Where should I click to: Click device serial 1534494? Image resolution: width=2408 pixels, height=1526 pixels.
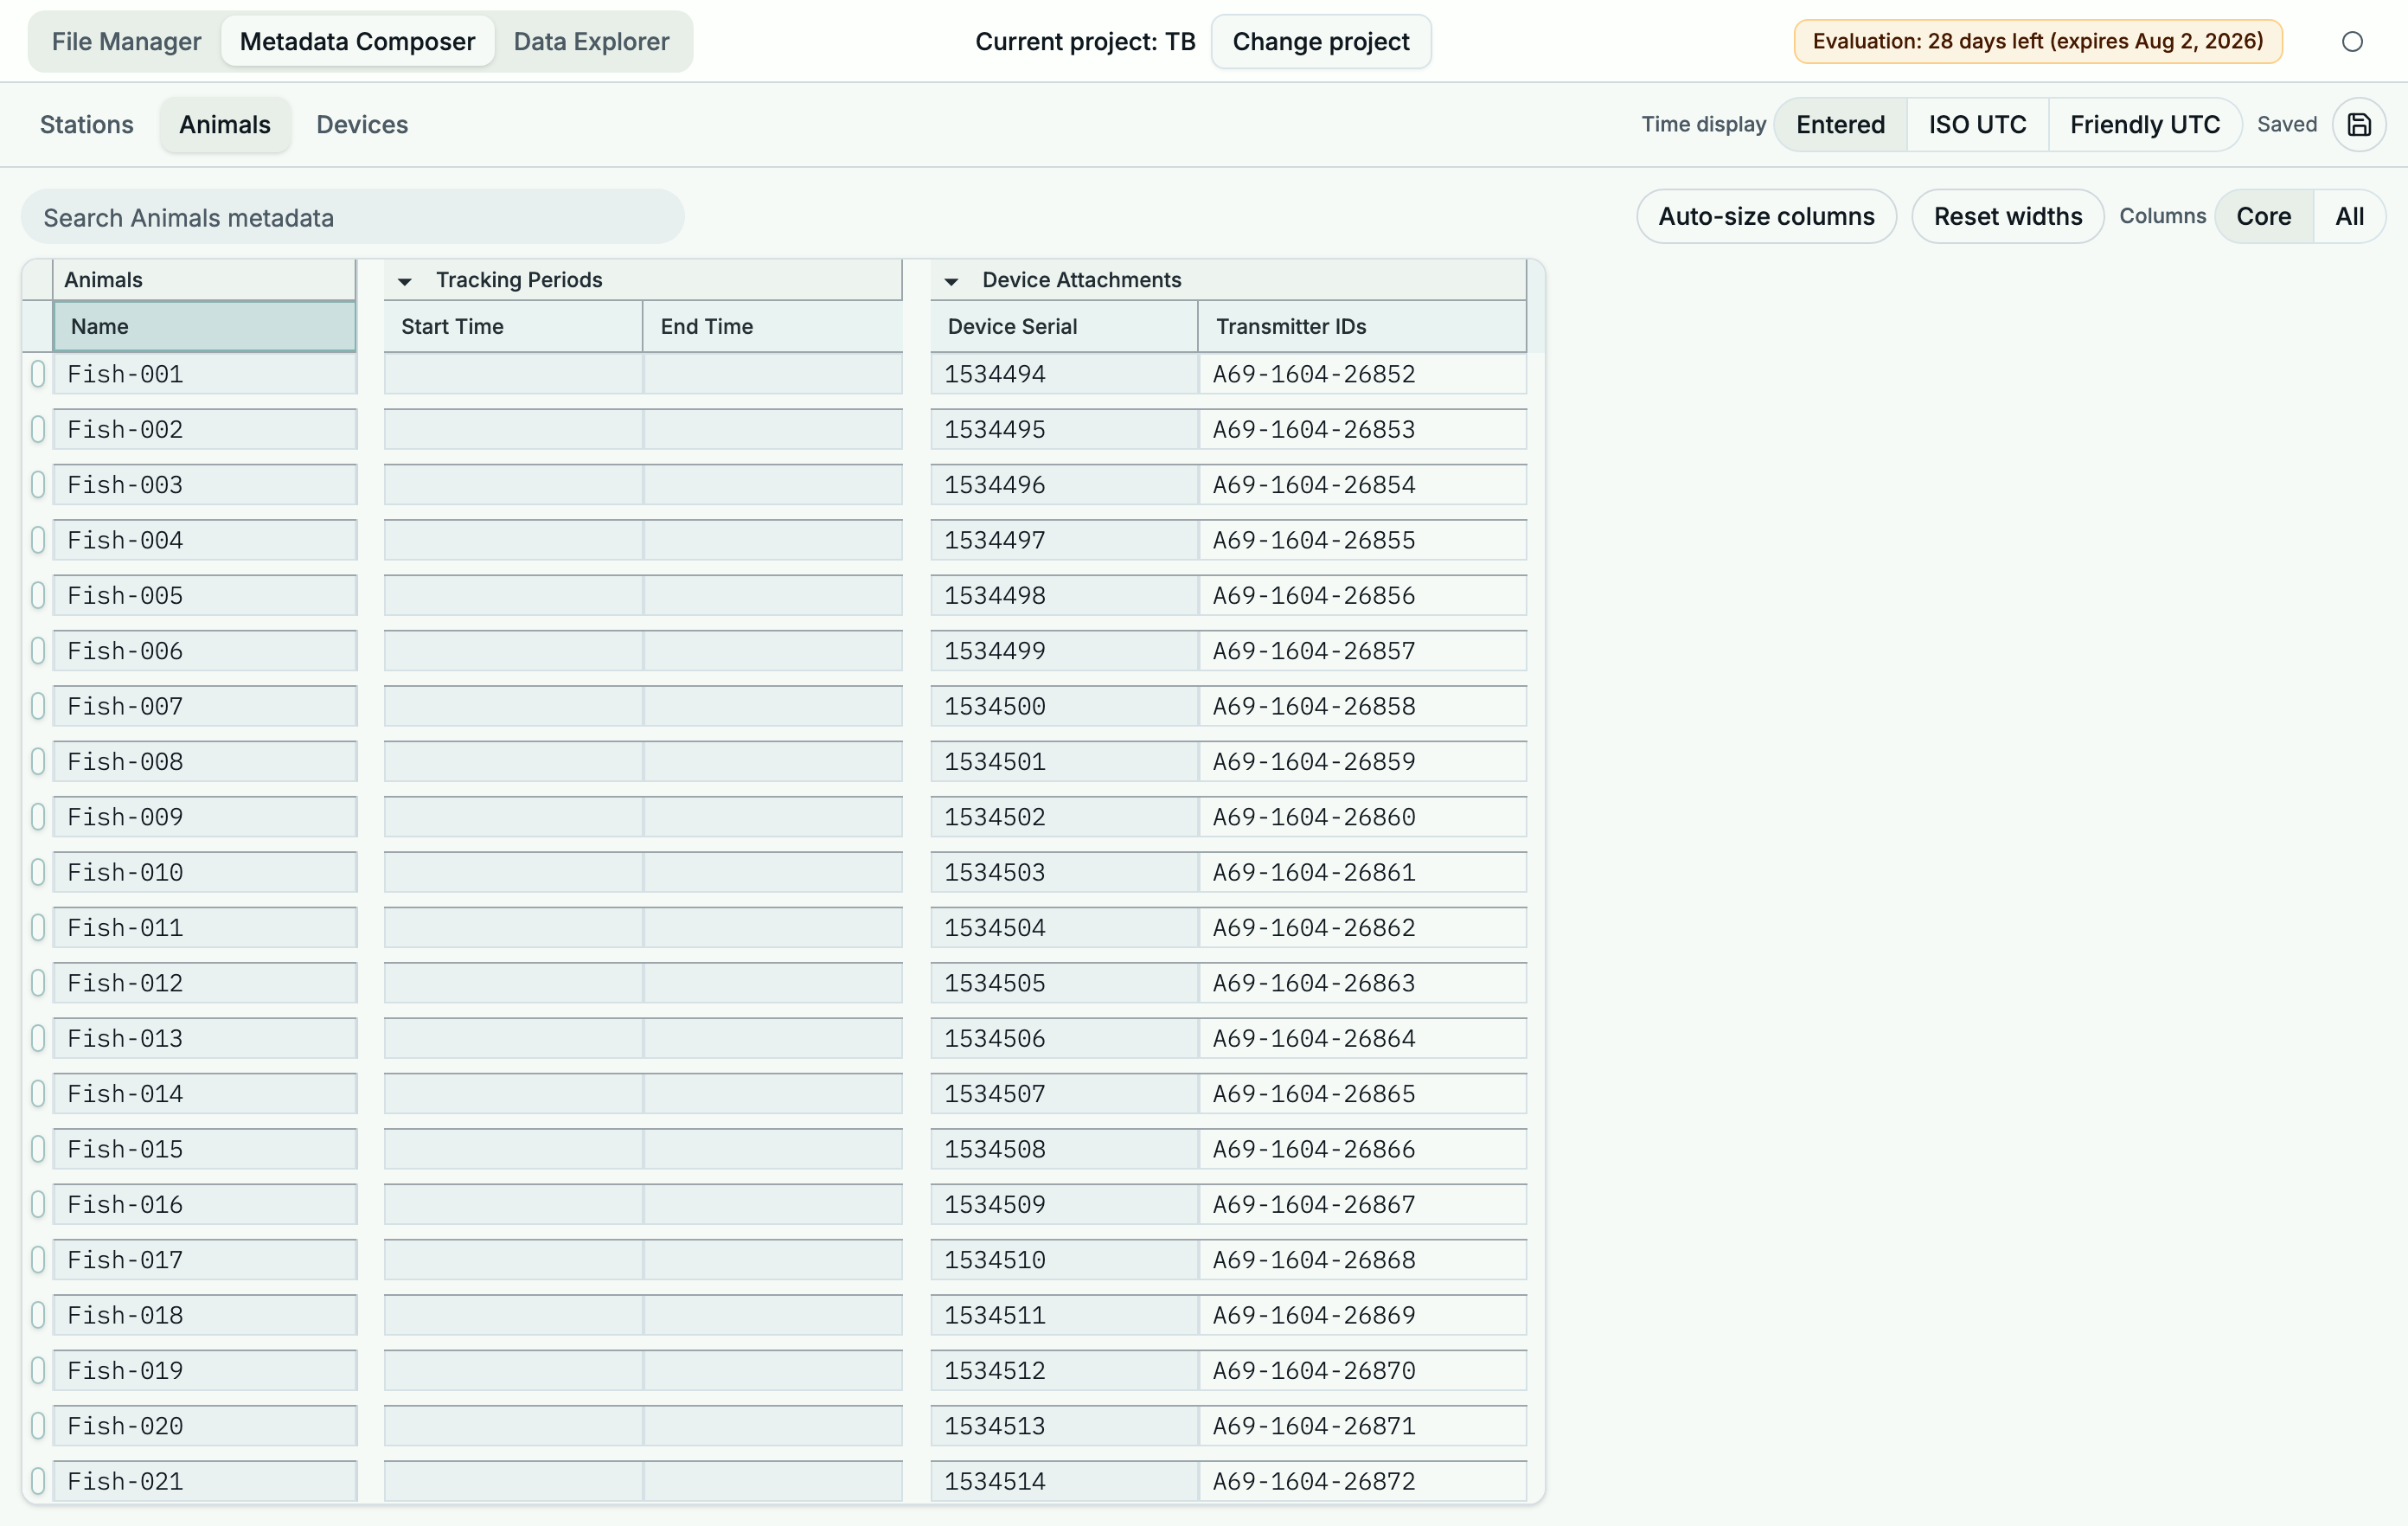1064,374
